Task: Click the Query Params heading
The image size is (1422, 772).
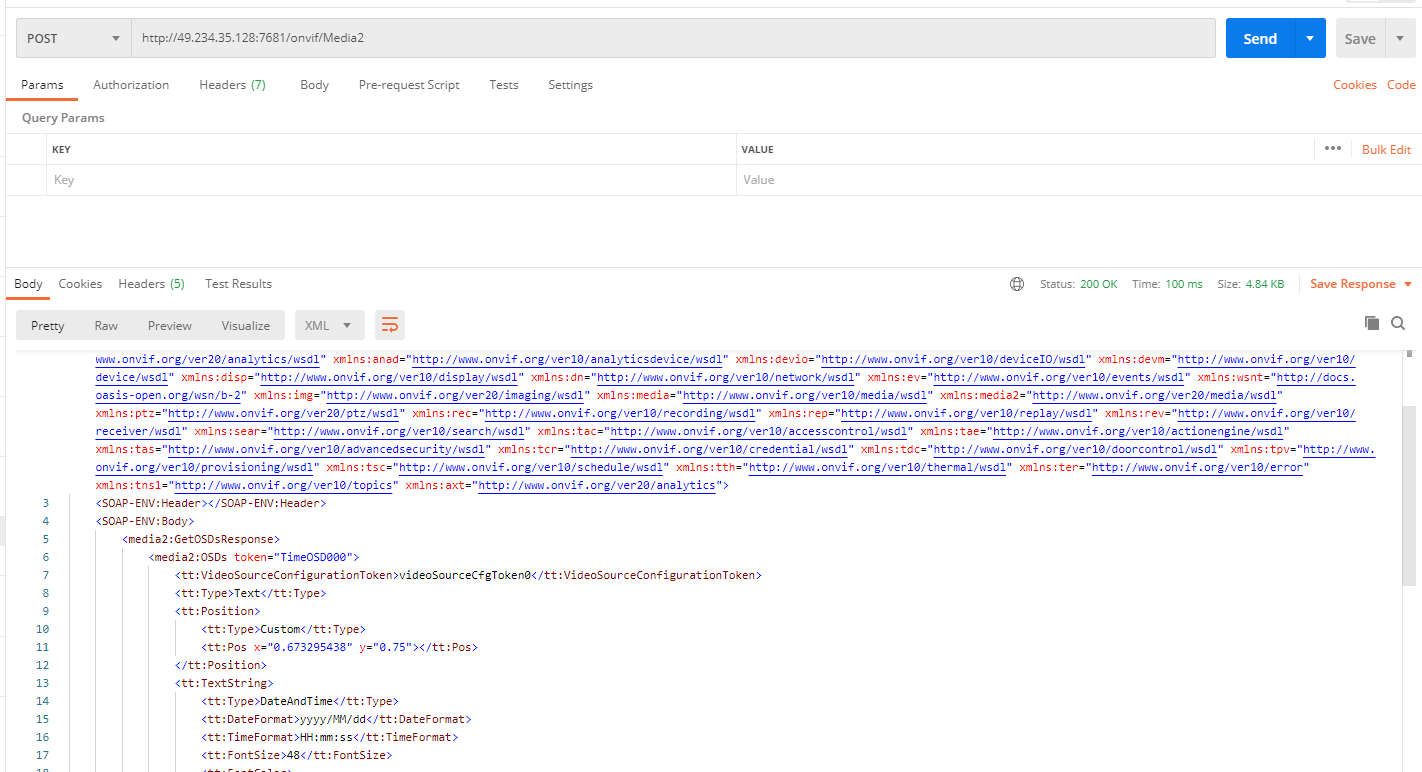Action: (x=63, y=118)
